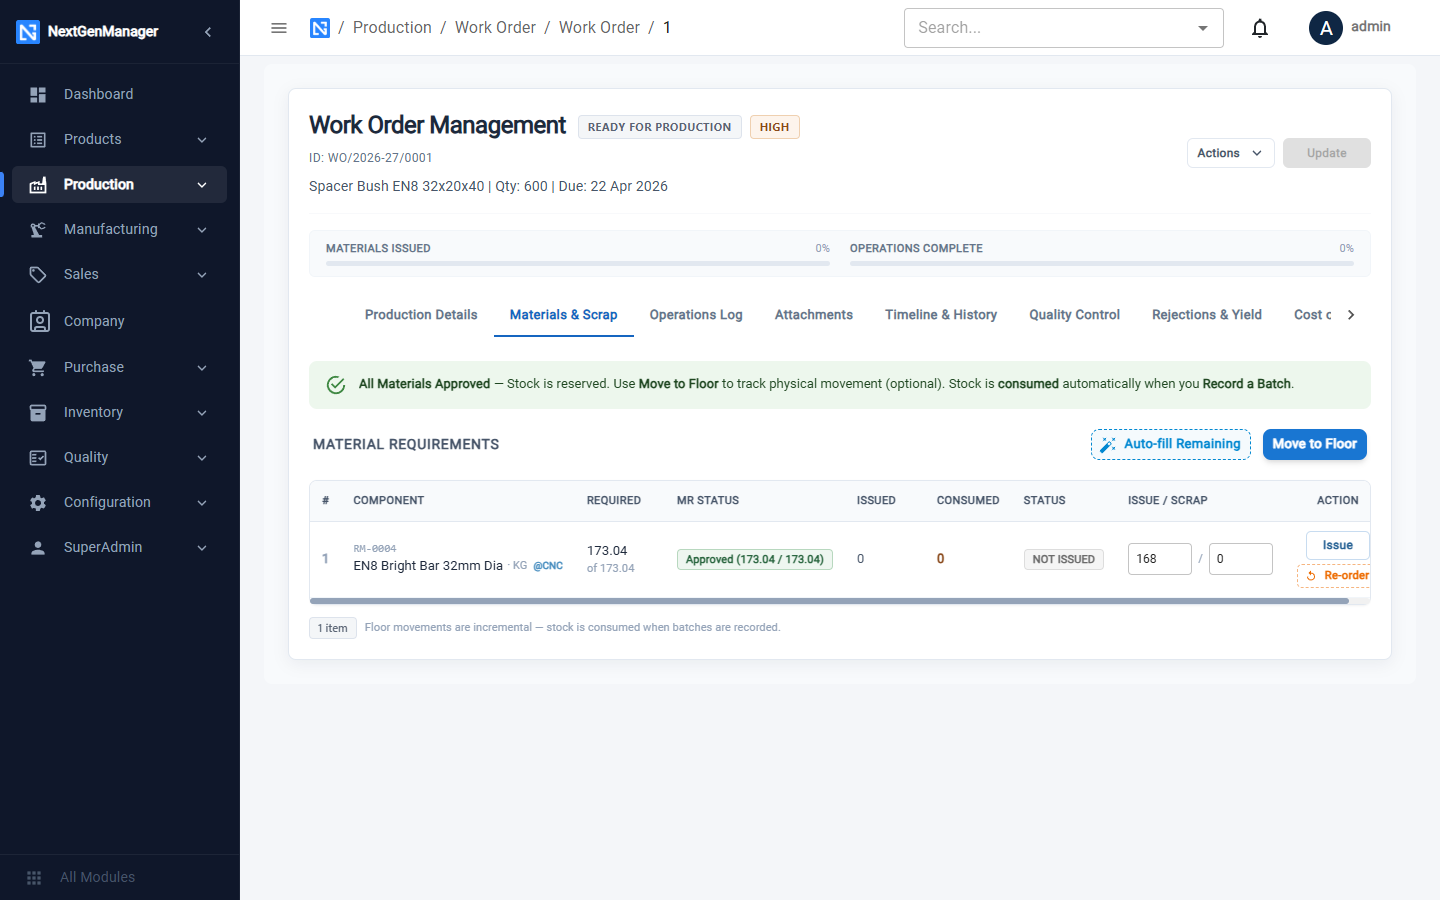Open the Dashboard sidebar icon
This screenshot has width=1440, height=900.
click(x=38, y=94)
